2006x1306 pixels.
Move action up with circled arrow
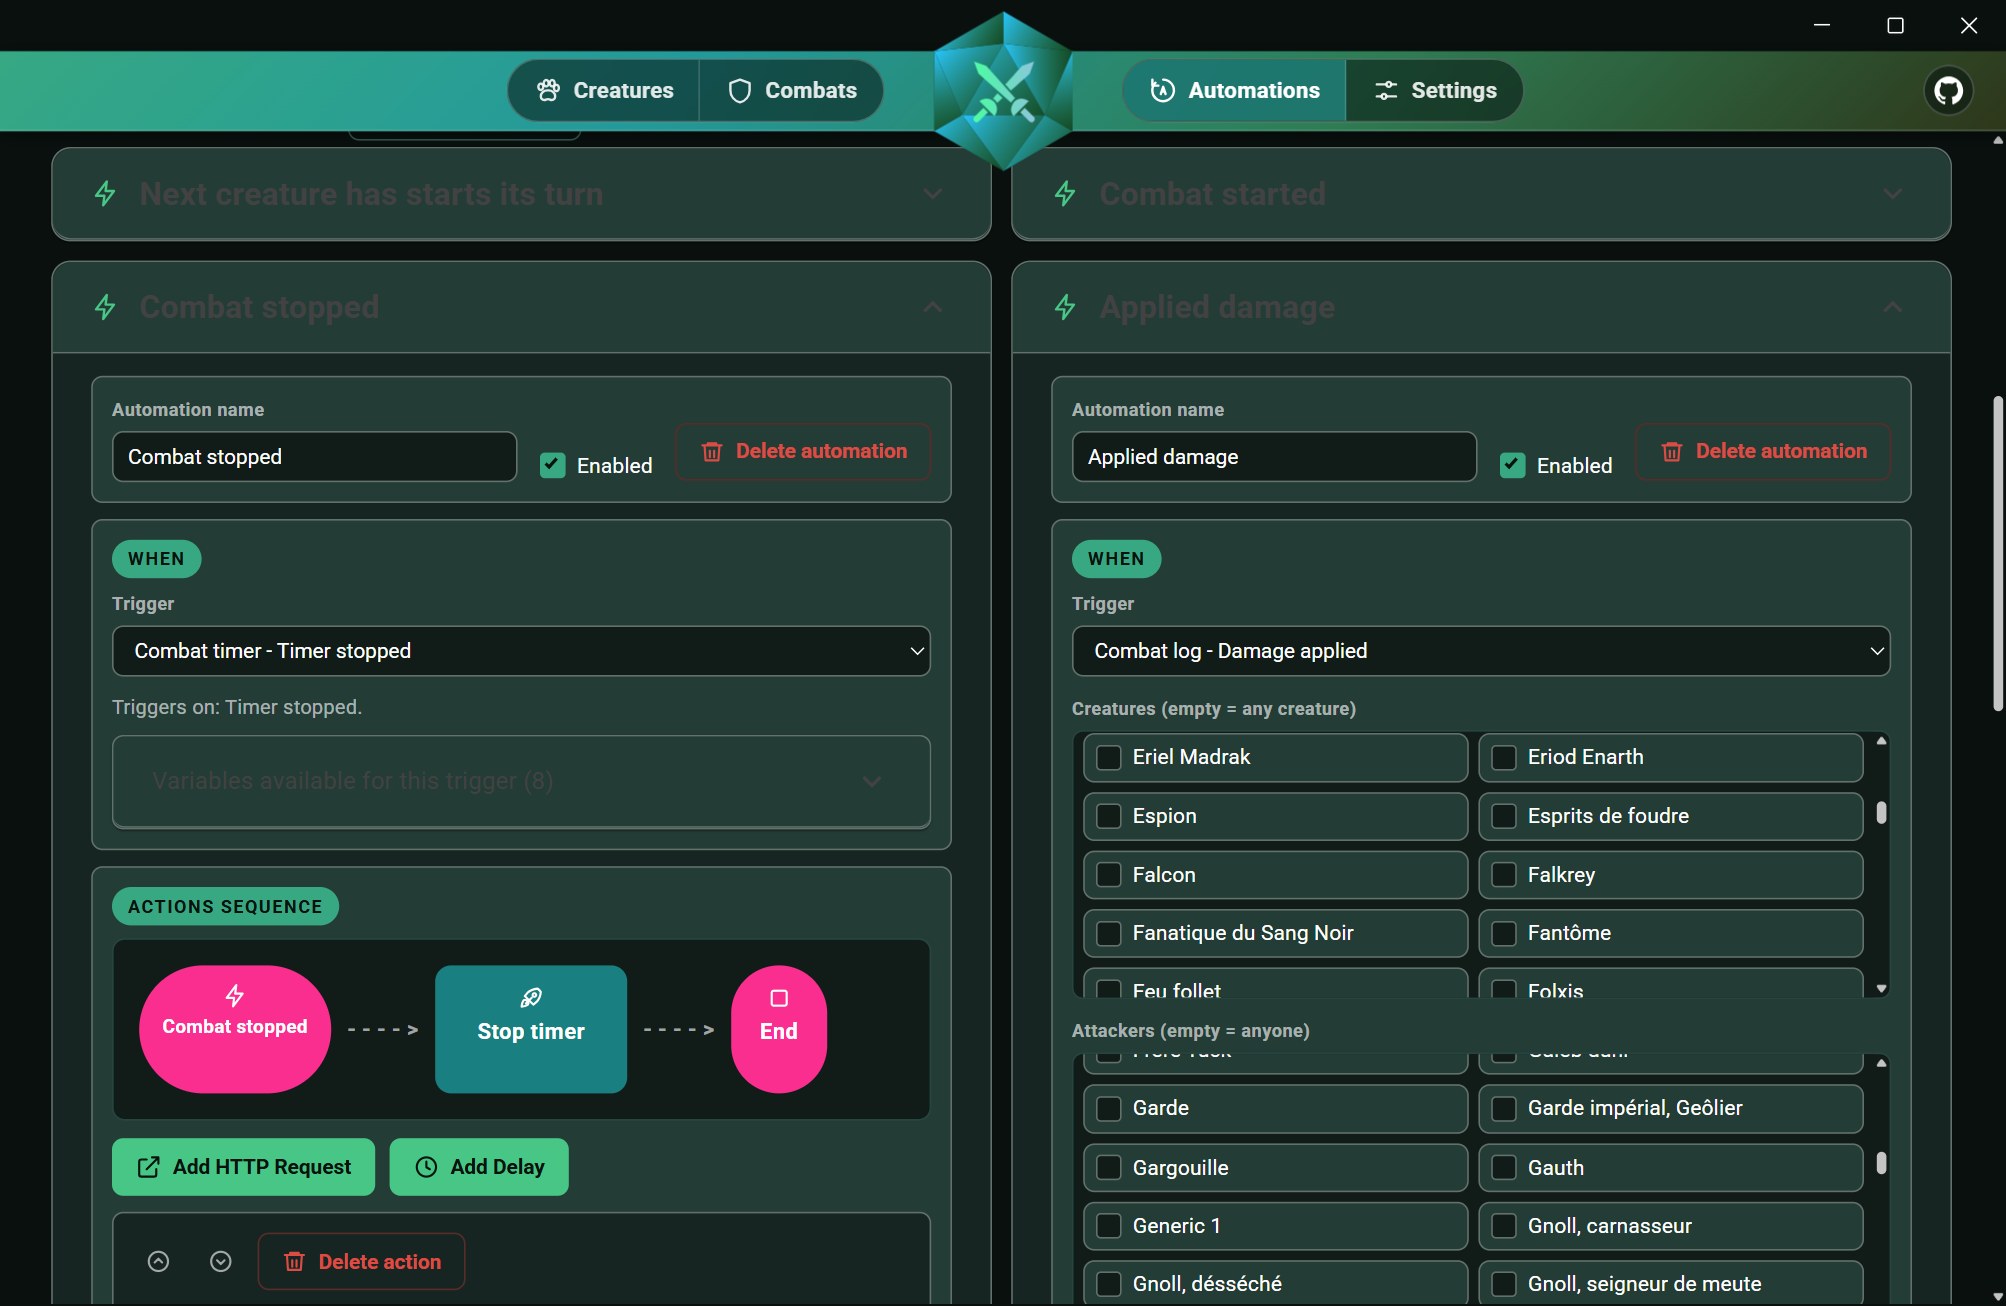[158, 1262]
